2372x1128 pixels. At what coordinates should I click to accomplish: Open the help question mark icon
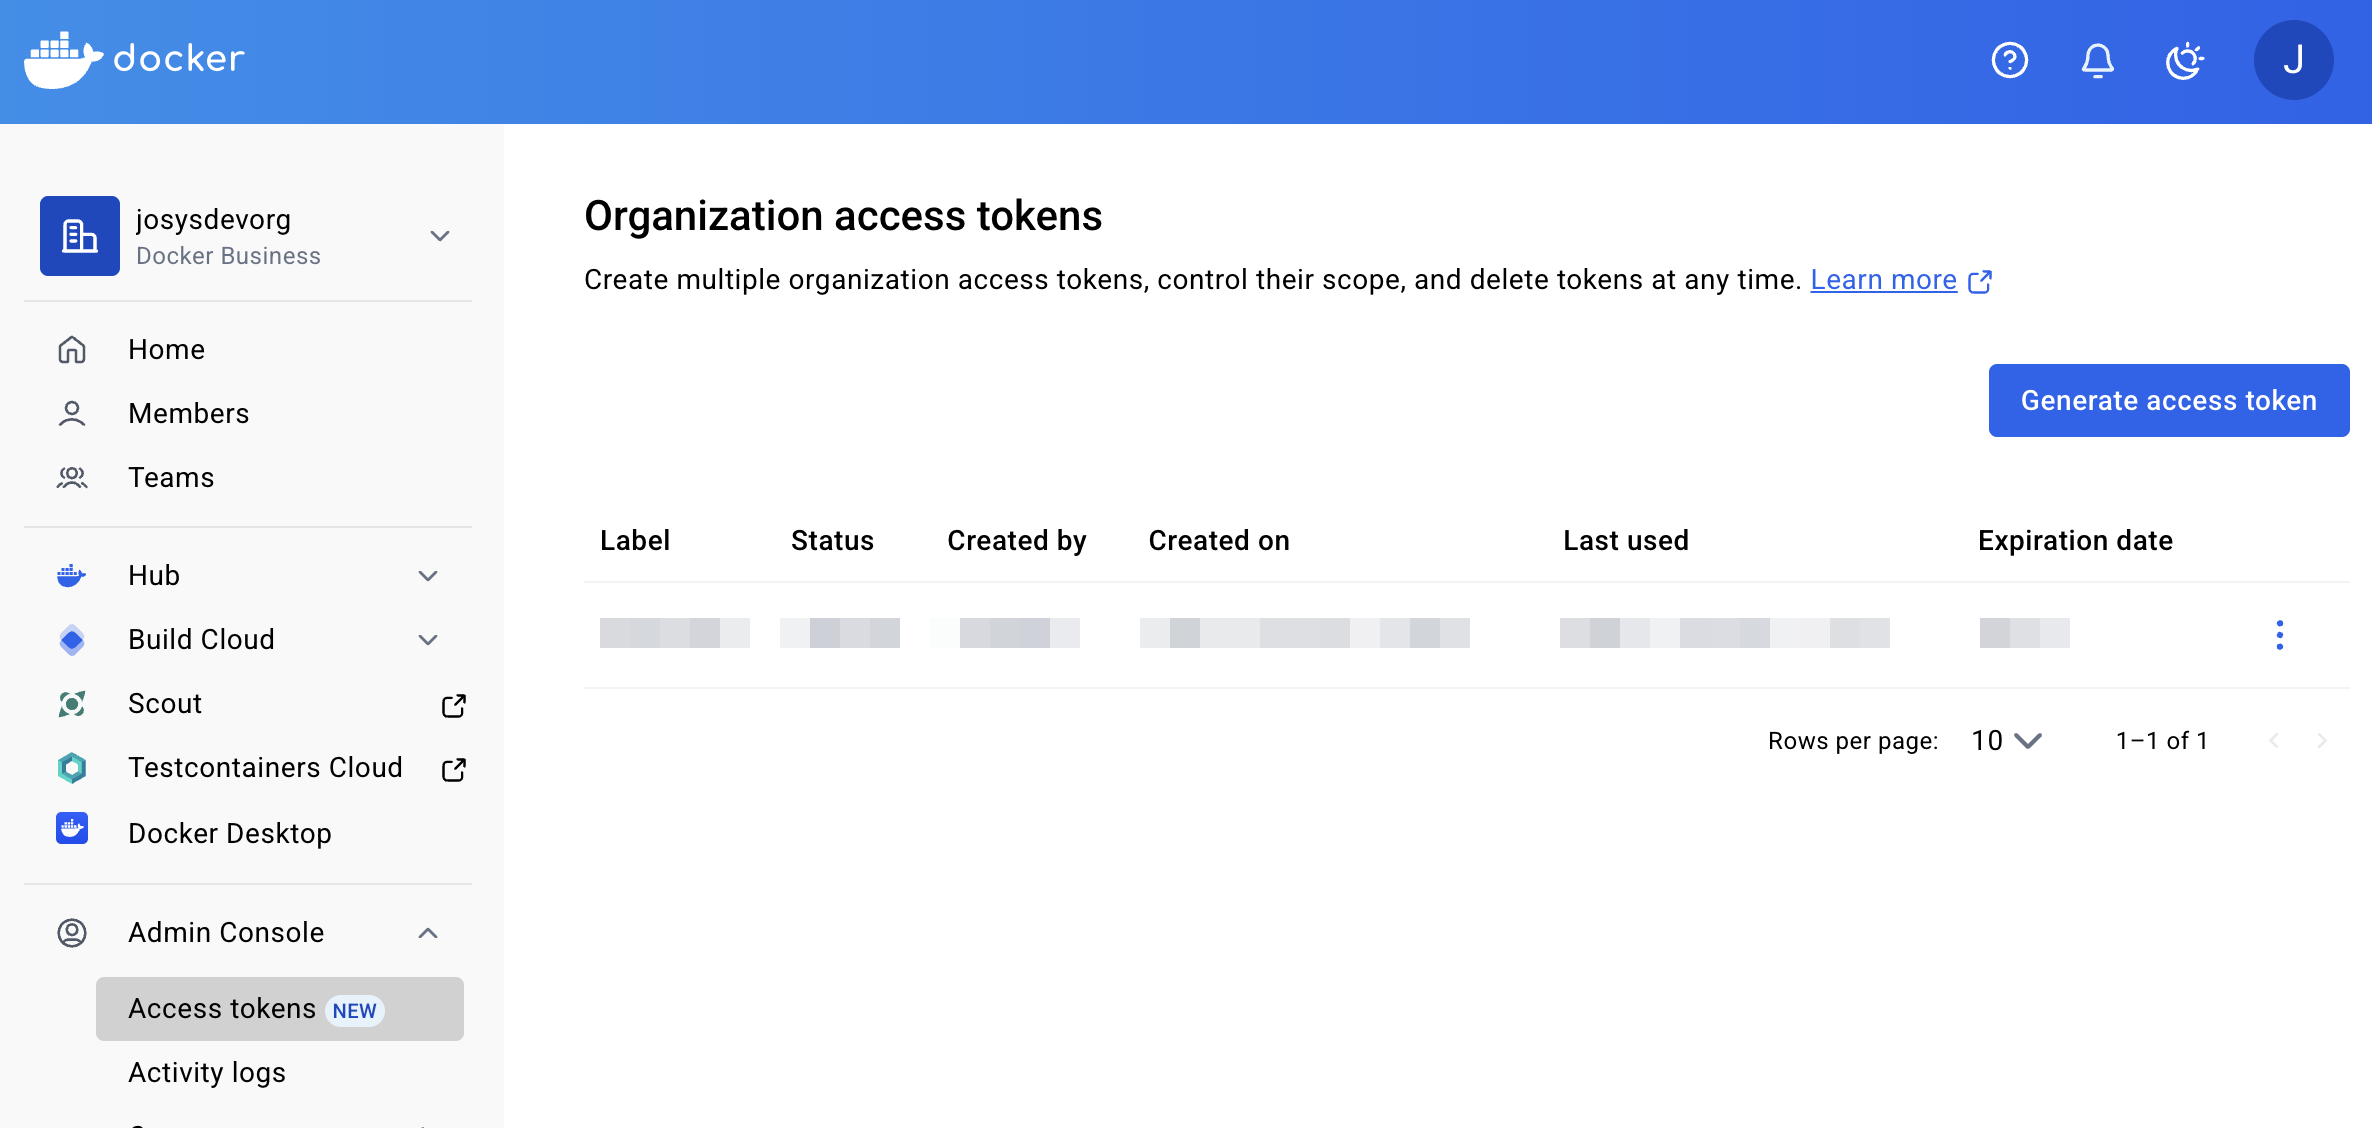[2009, 60]
